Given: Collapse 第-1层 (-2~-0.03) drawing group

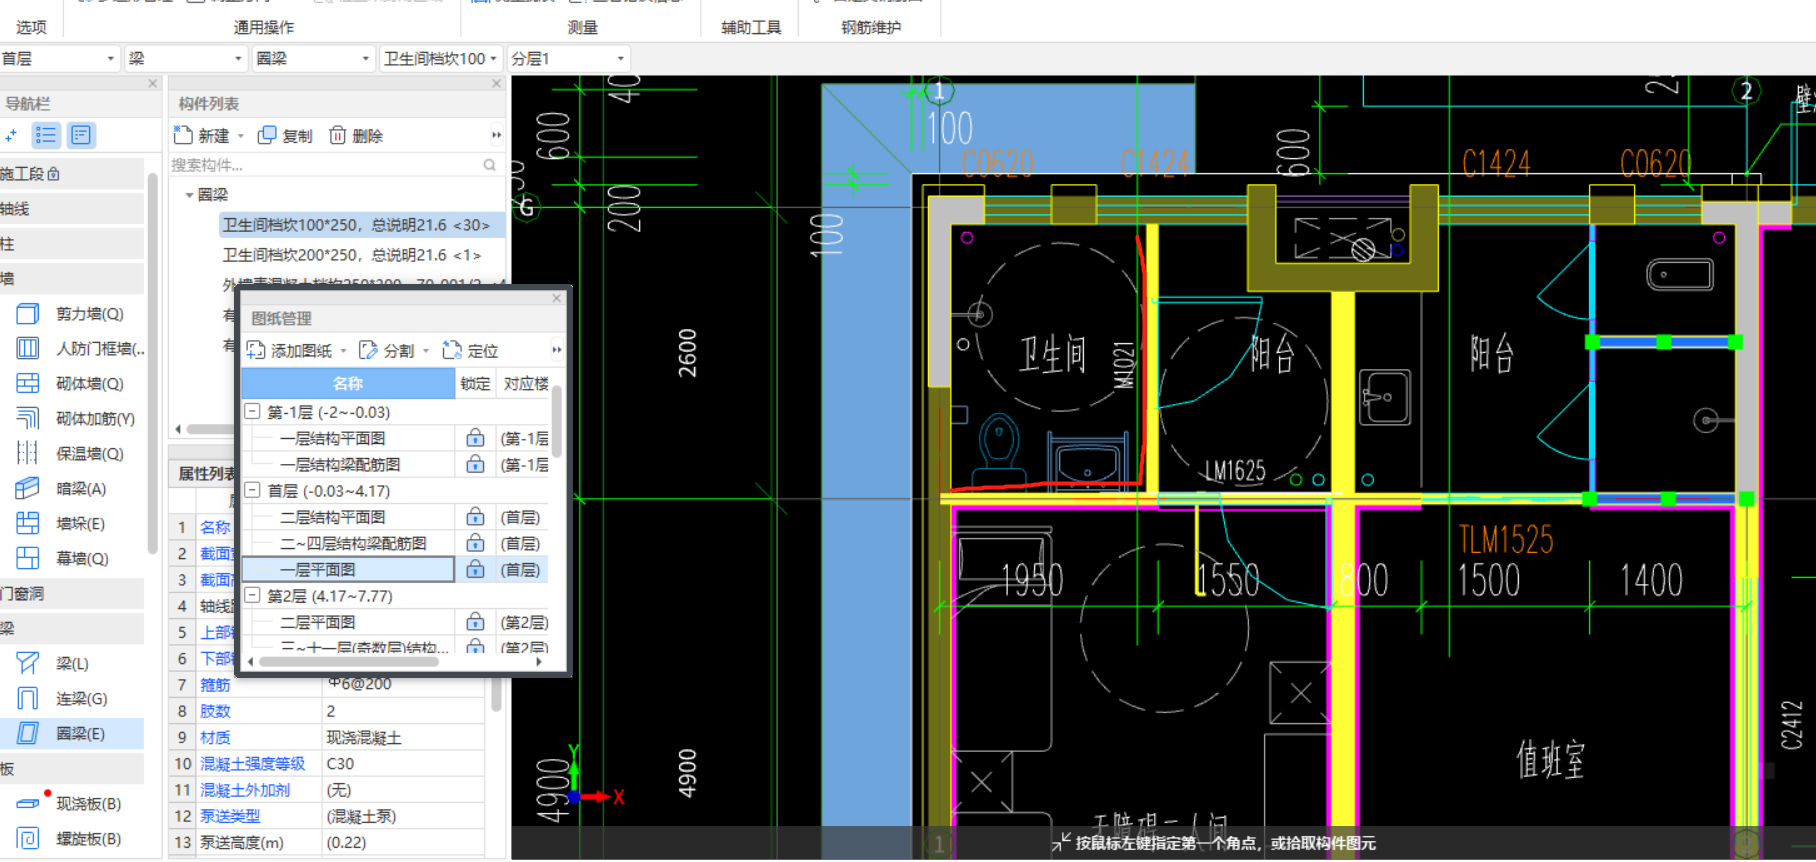Looking at the screenshot, I should [253, 411].
